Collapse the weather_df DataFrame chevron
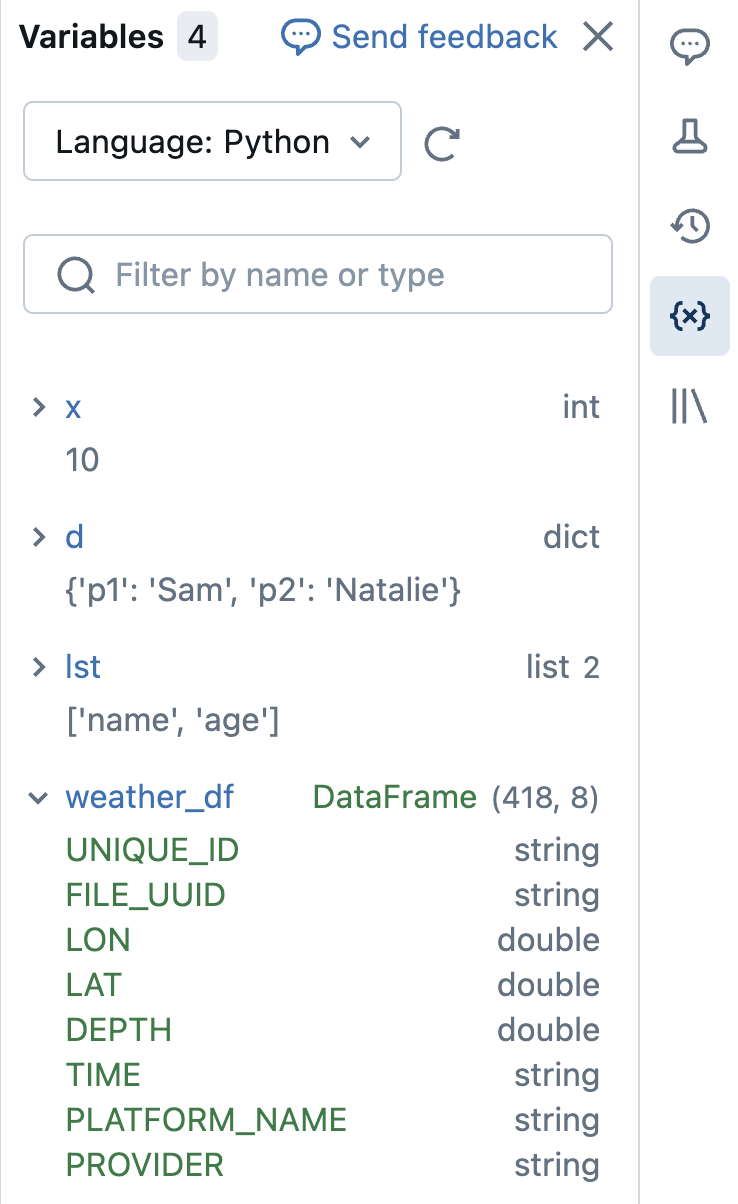738x1204 pixels. point(39,797)
